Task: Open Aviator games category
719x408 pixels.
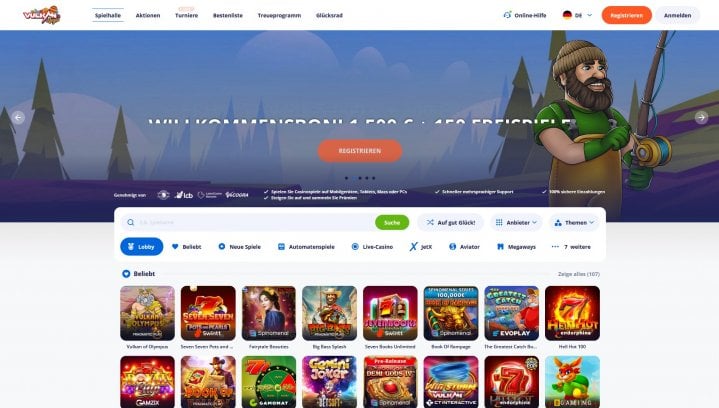Action: coord(464,247)
